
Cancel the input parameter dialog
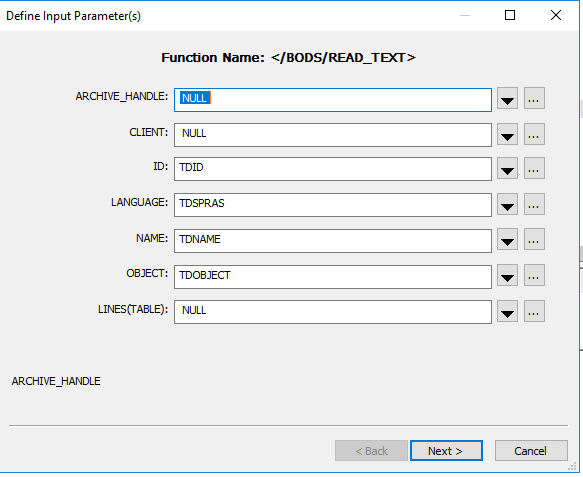(531, 451)
